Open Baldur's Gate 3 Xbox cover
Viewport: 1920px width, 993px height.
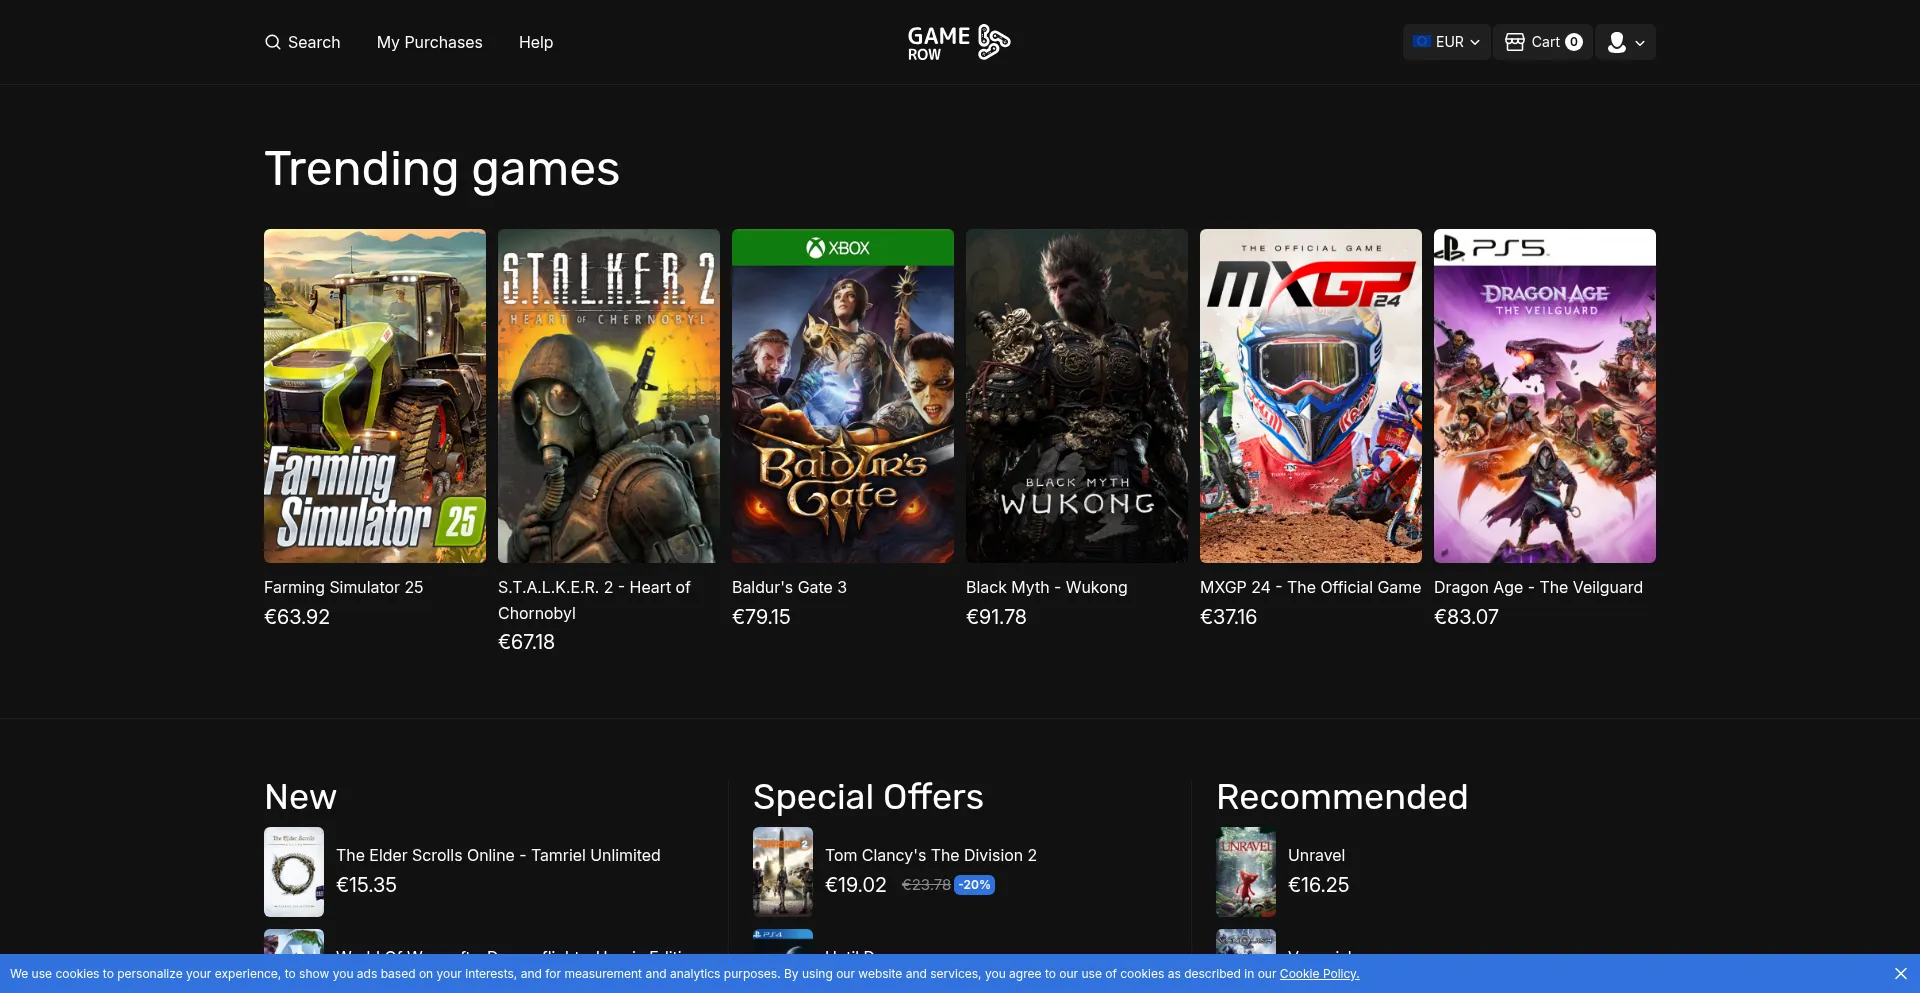pos(842,396)
